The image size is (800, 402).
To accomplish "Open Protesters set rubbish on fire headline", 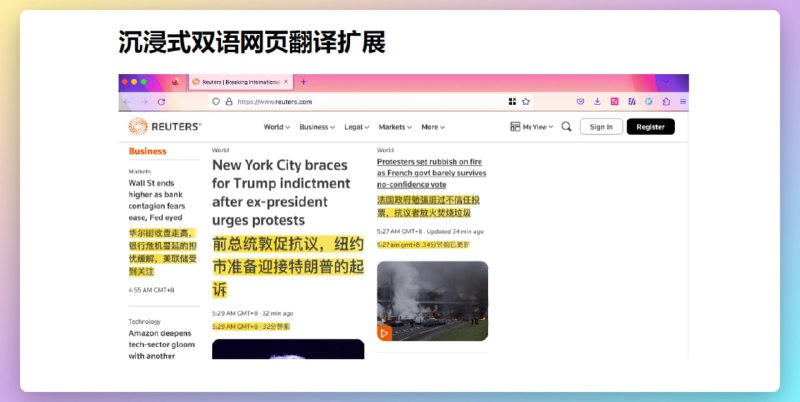I will [432, 173].
